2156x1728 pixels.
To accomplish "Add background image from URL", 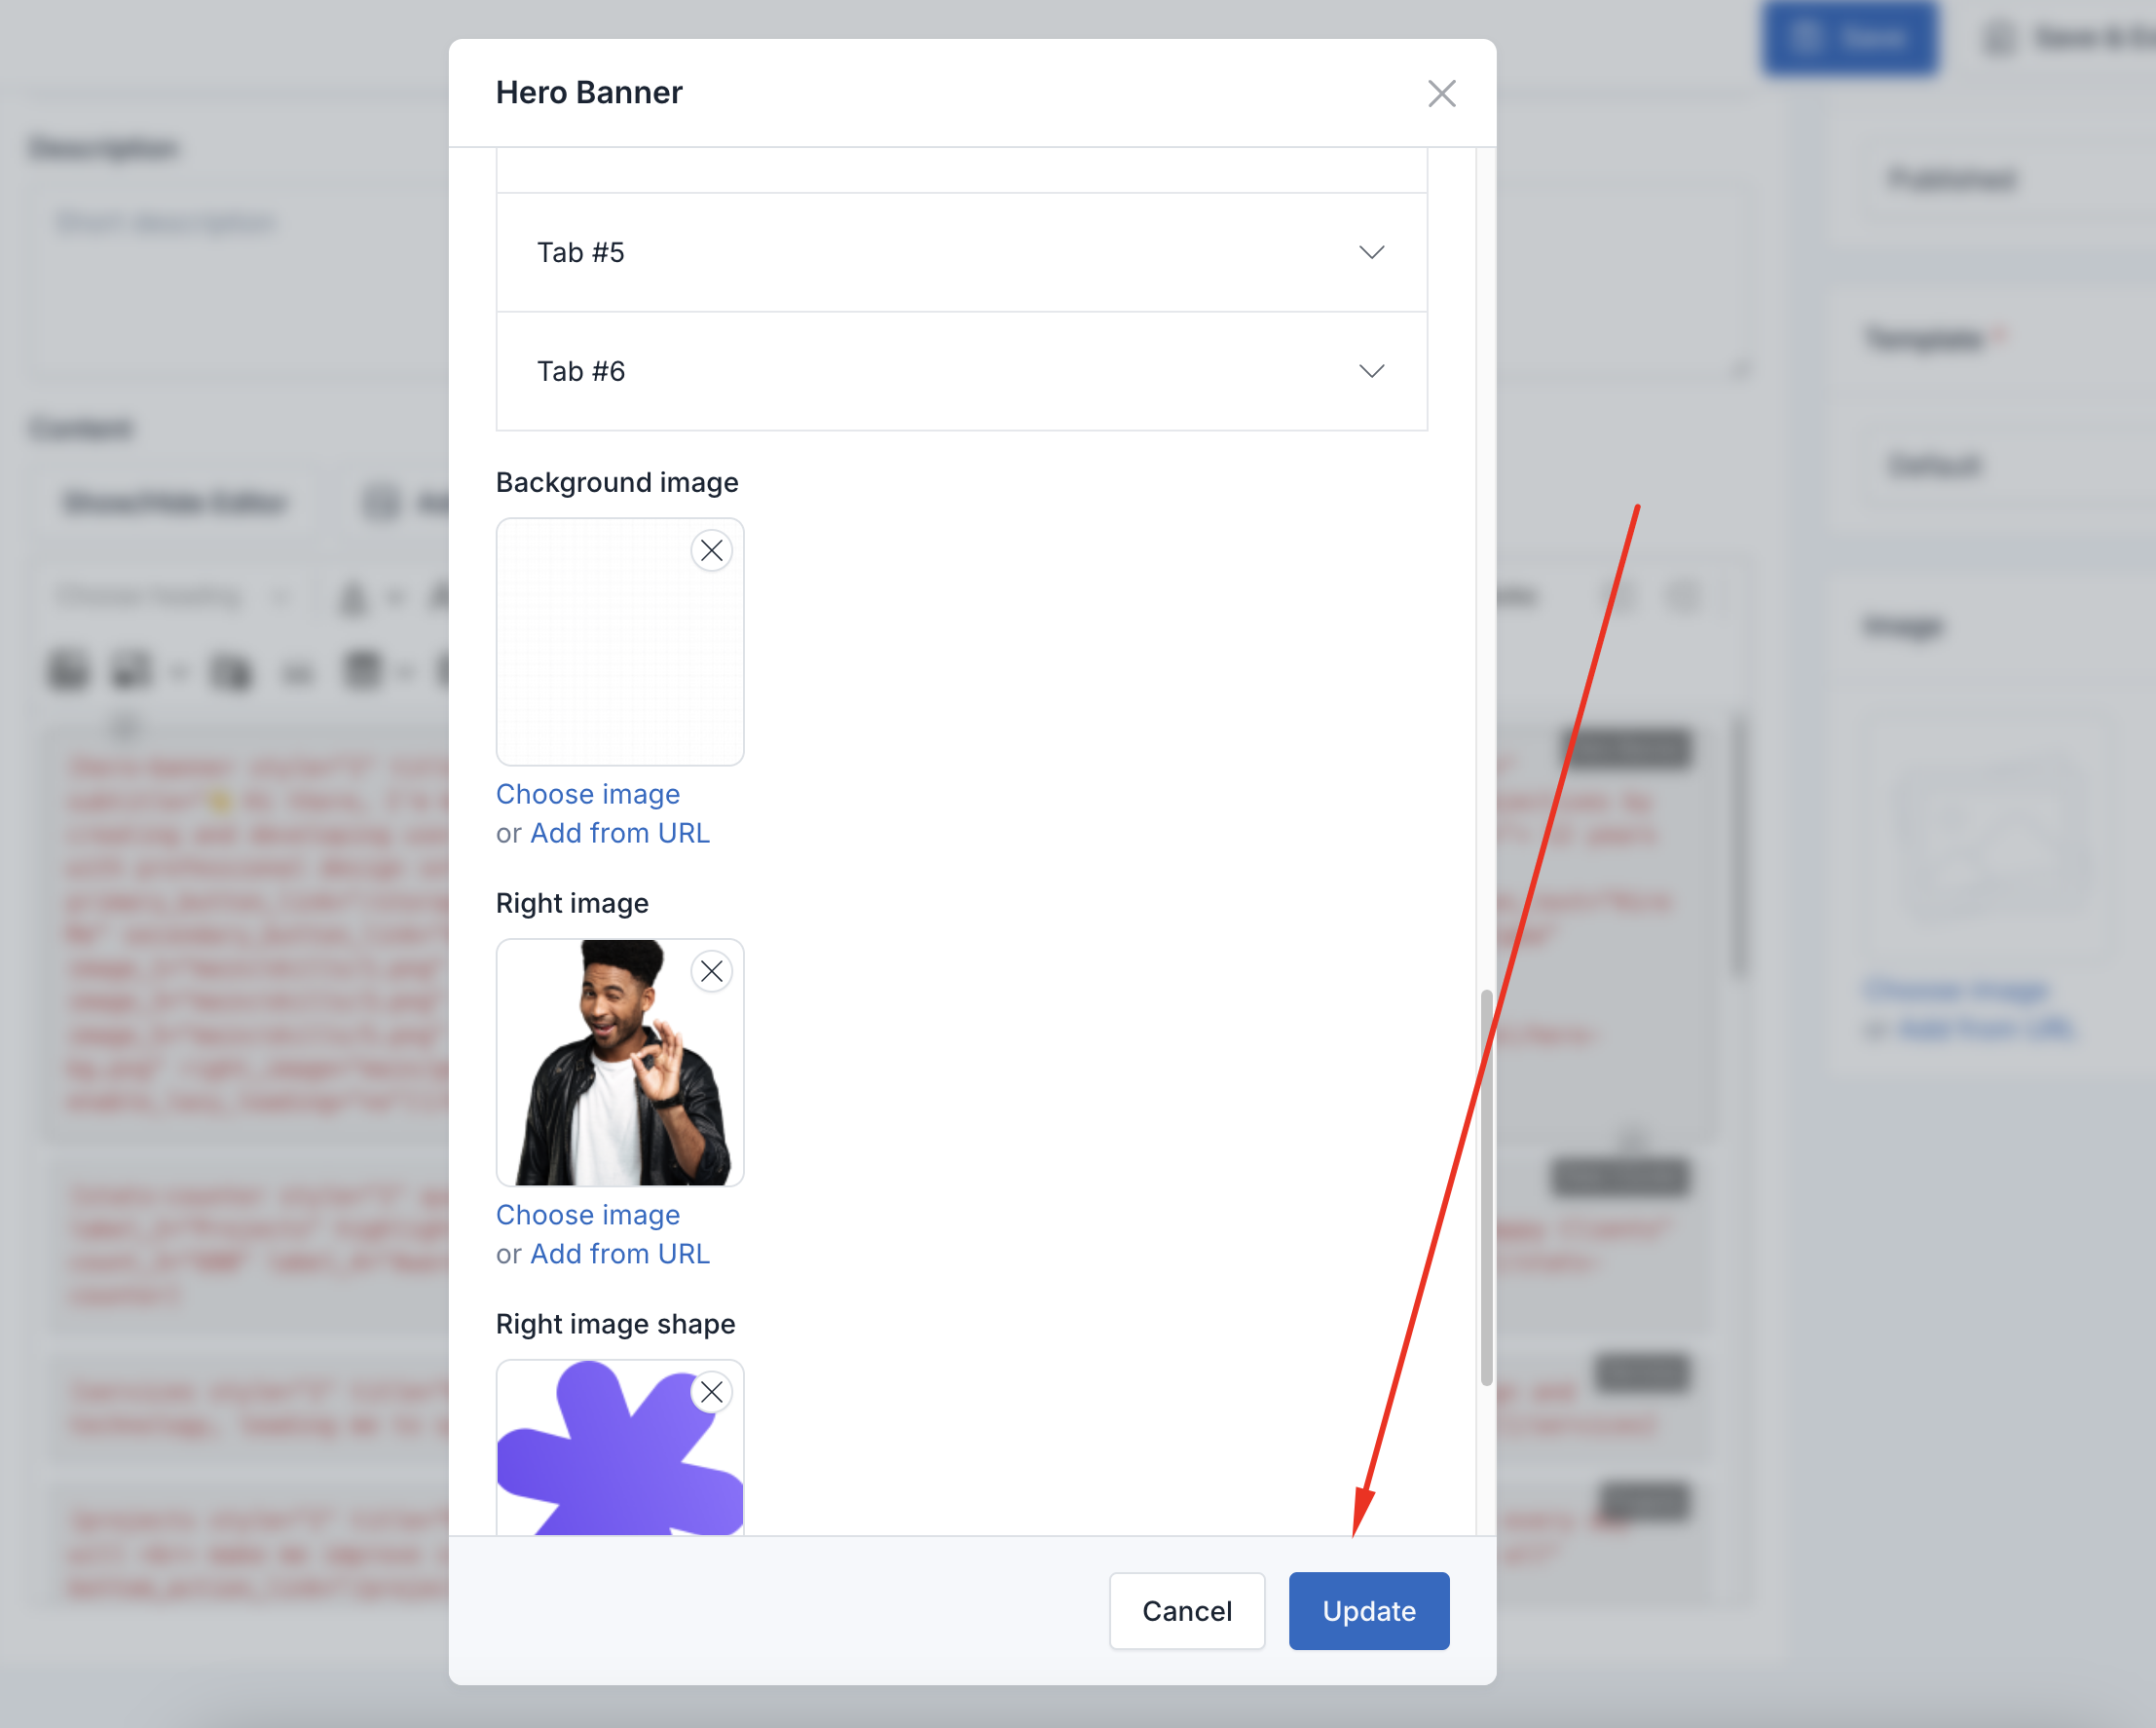I will click(620, 833).
